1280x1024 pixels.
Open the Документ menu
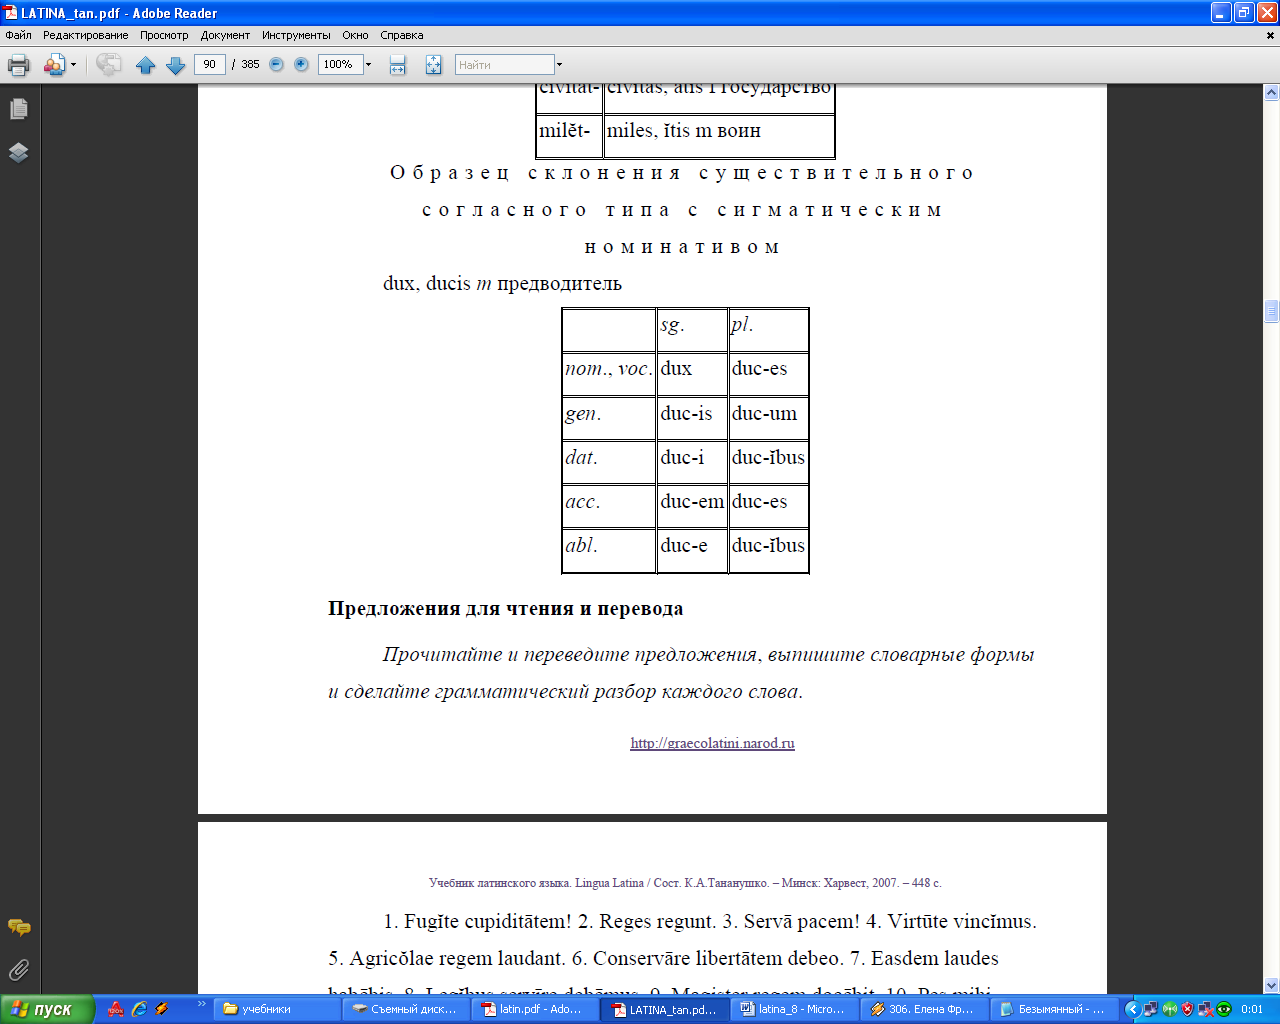(225, 35)
